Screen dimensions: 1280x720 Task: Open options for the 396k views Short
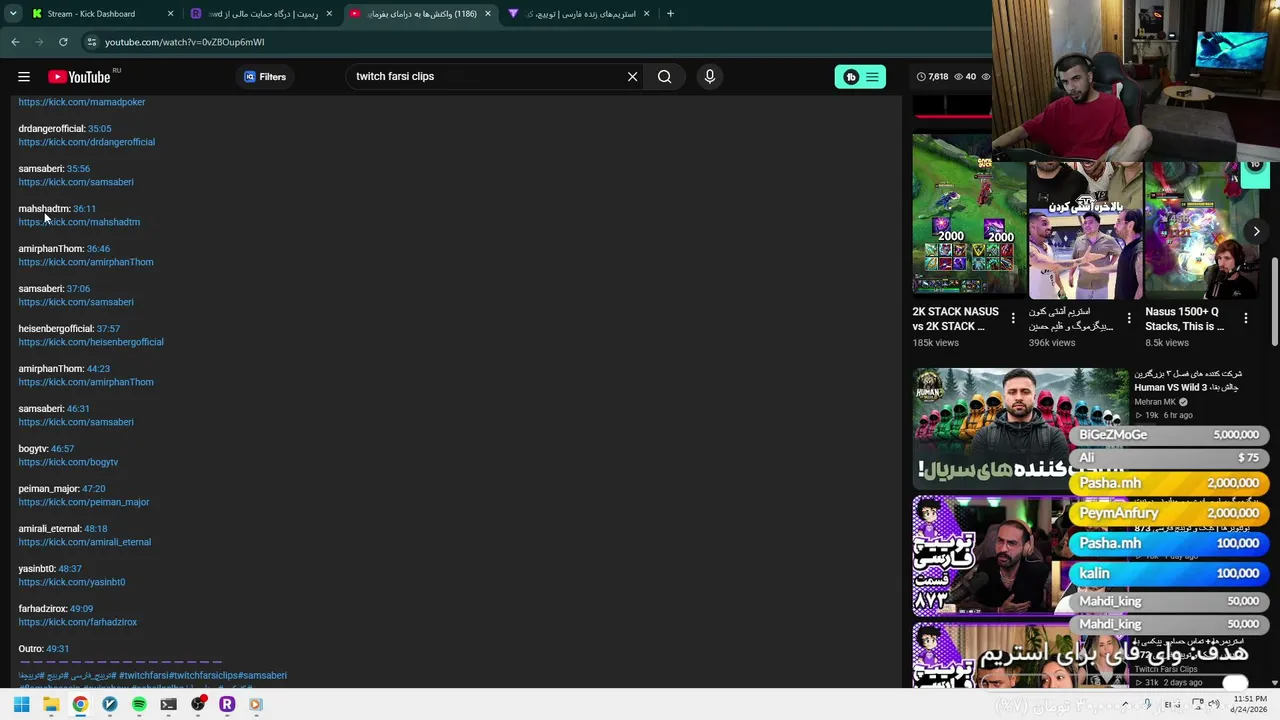click(x=1129, y=319)
